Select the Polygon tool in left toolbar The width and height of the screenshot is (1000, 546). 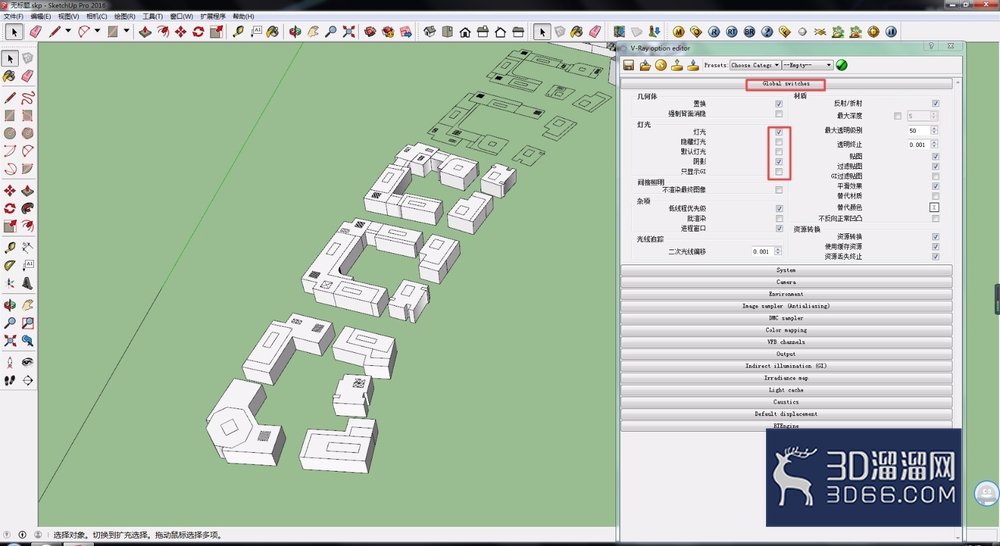tap(27, 133)
